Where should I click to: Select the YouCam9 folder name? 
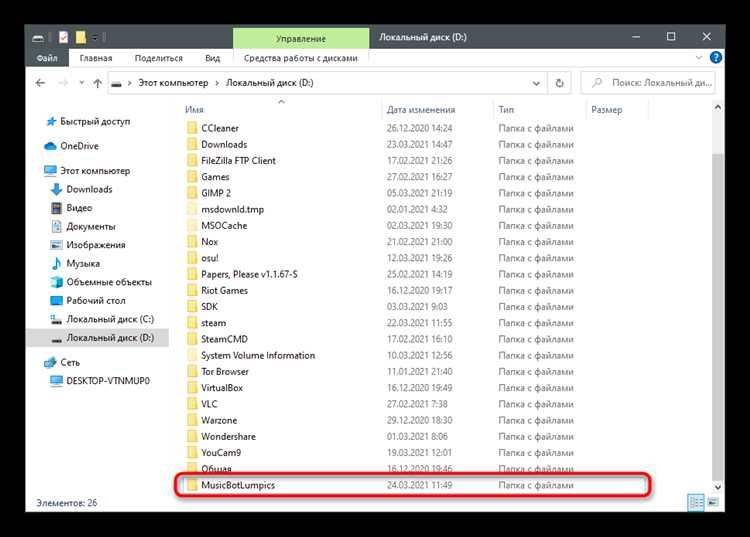point(221,453)
